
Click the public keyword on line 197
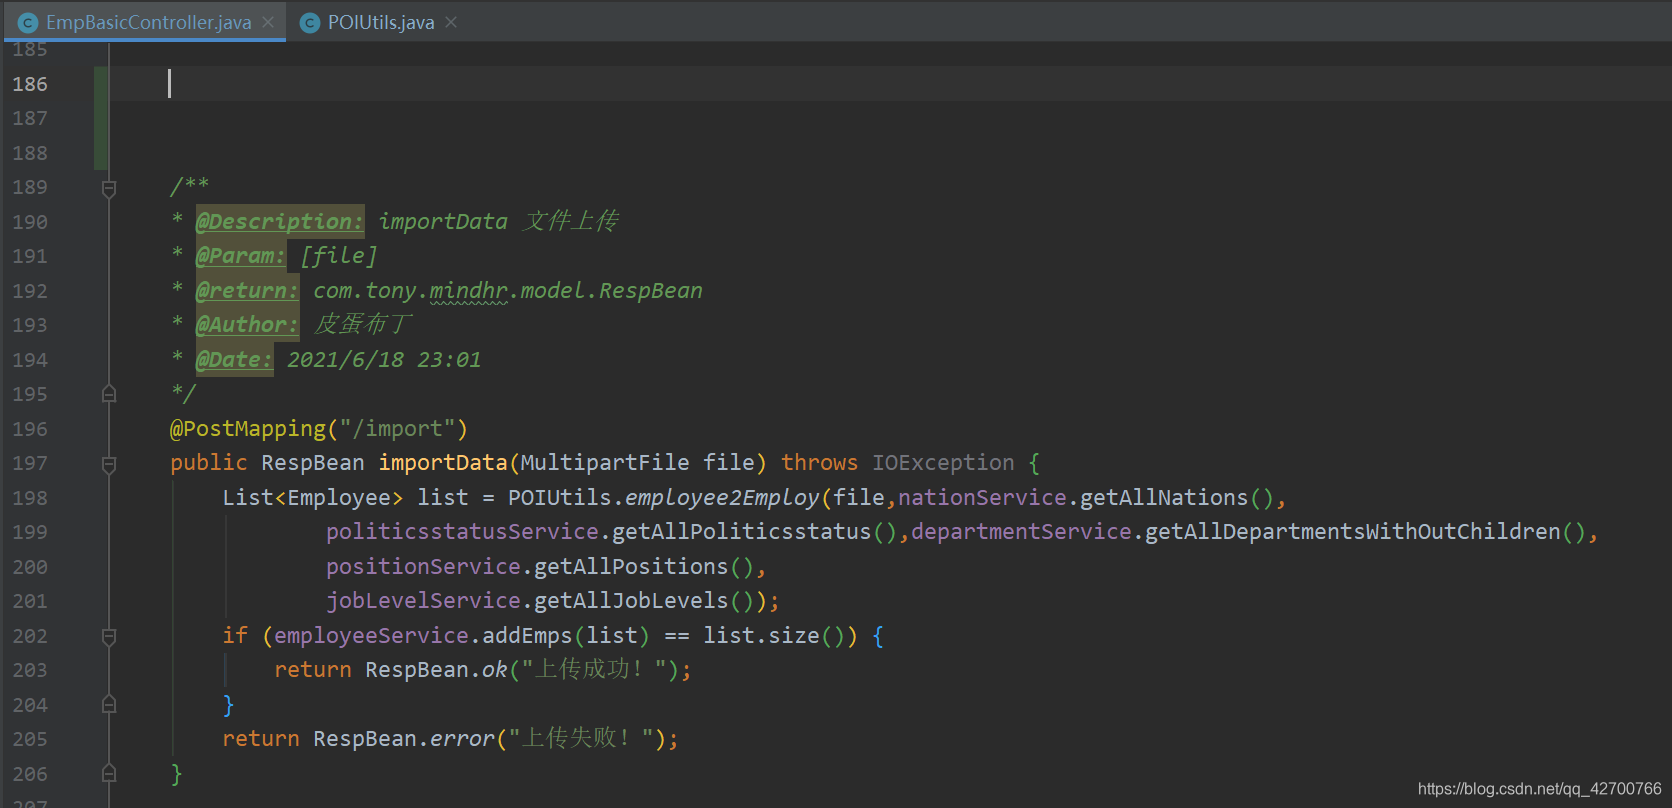pos(208,463)
